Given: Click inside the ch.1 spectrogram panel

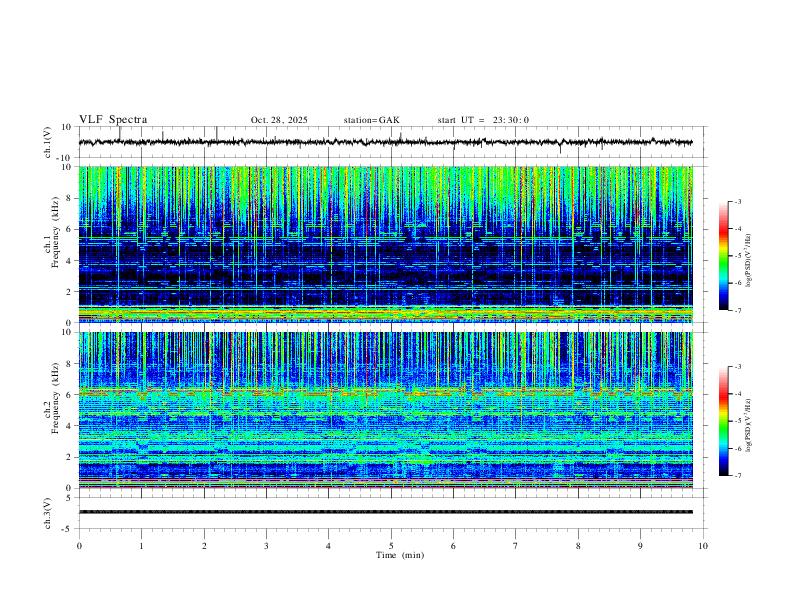Looking at the screenshot, I should pyautogui.click(x=385, y=244).
